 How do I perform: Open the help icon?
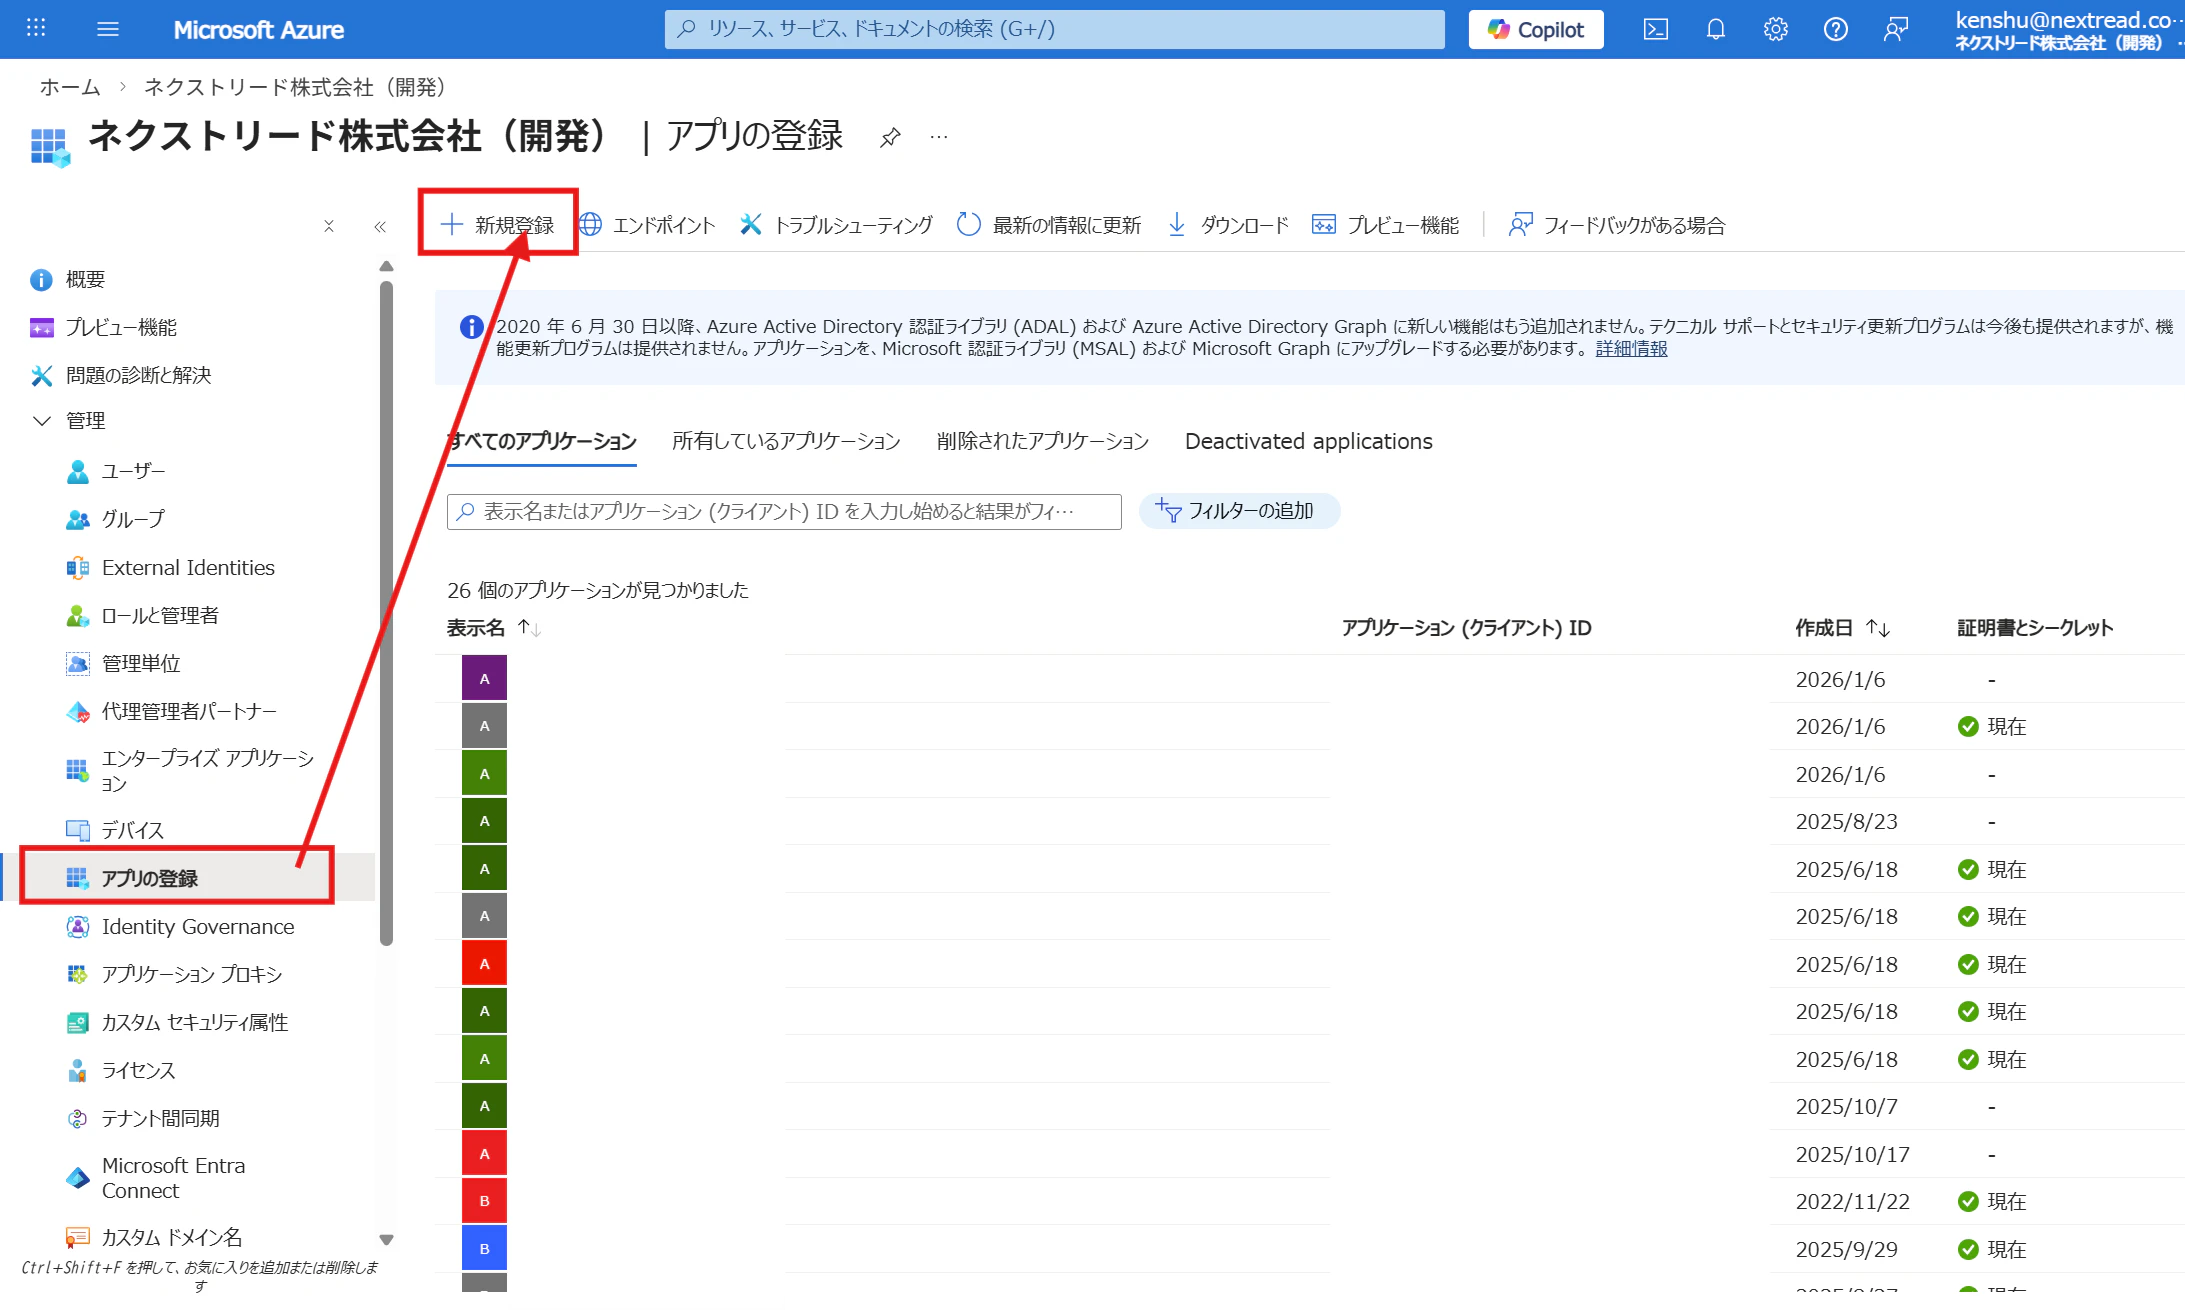[x=1835, y=29]
